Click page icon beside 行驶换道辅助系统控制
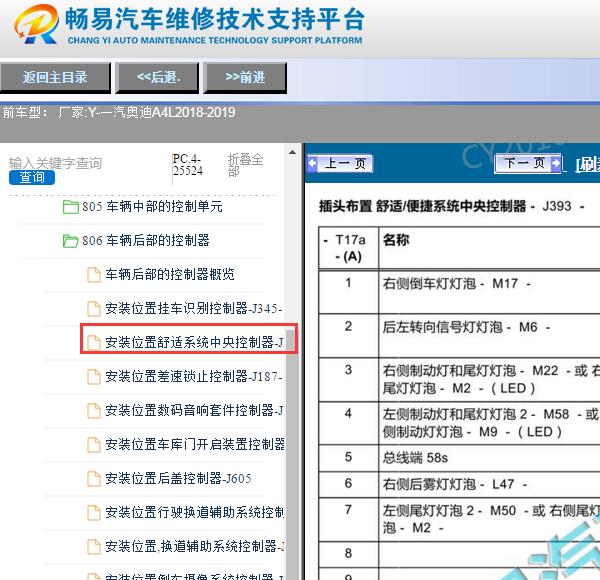The width and height of the screenshot is (600, 580). (94, 513)
